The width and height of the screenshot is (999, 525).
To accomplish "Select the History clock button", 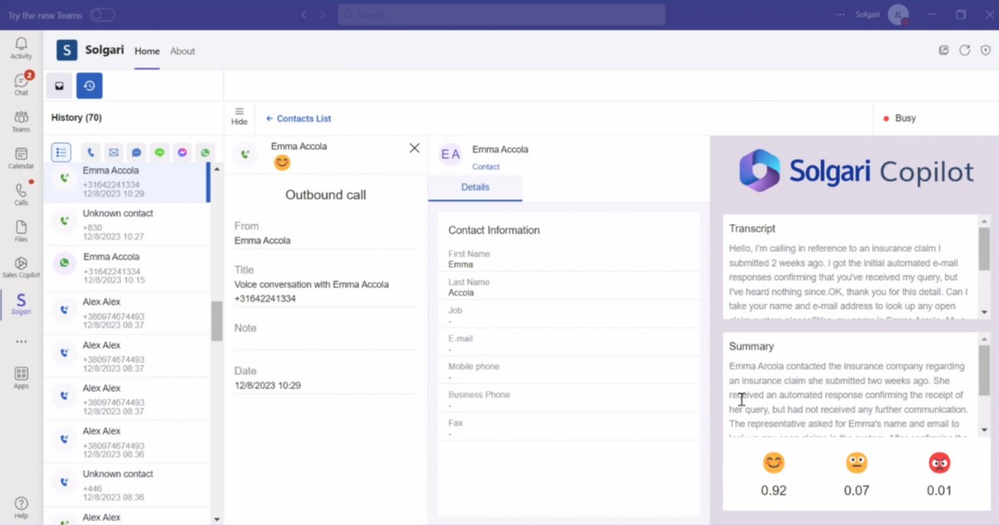I will click(x=89, y=86).
